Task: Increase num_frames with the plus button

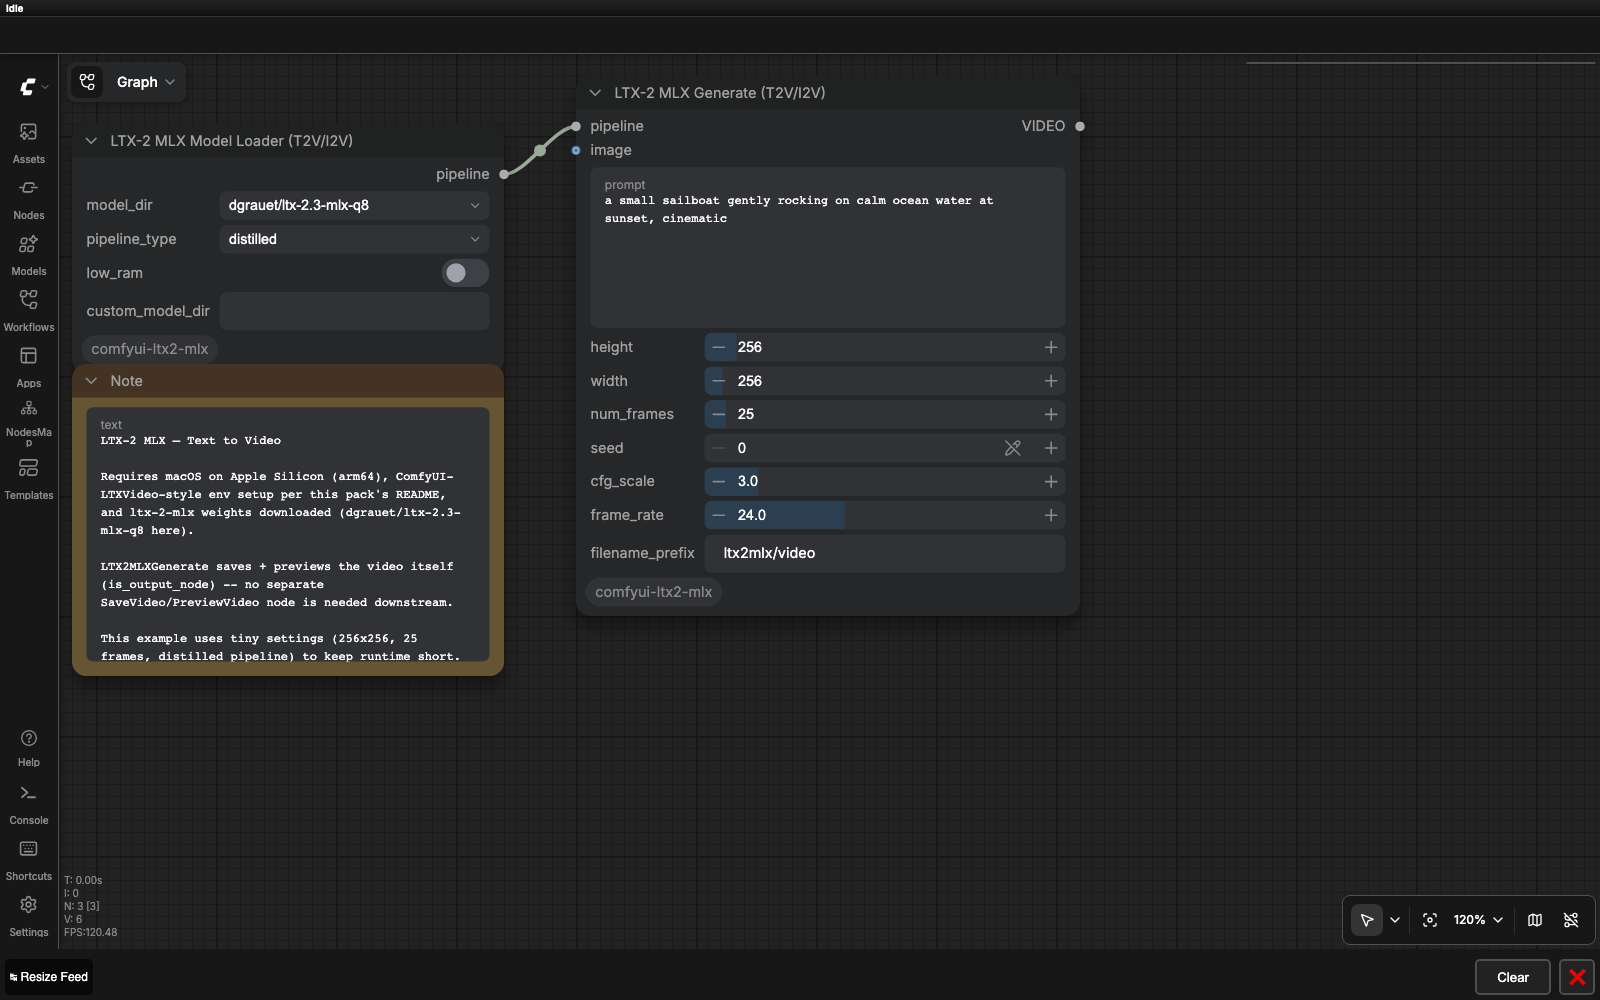Action: 1051,414
